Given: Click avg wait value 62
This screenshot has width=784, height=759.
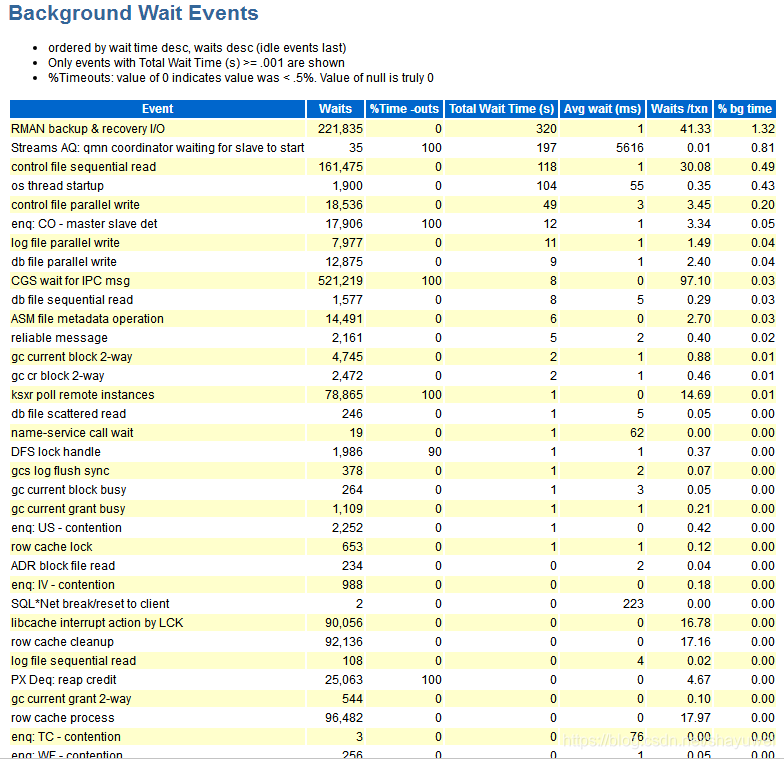Looking at the screenshot, I should [x=637, y=432].
